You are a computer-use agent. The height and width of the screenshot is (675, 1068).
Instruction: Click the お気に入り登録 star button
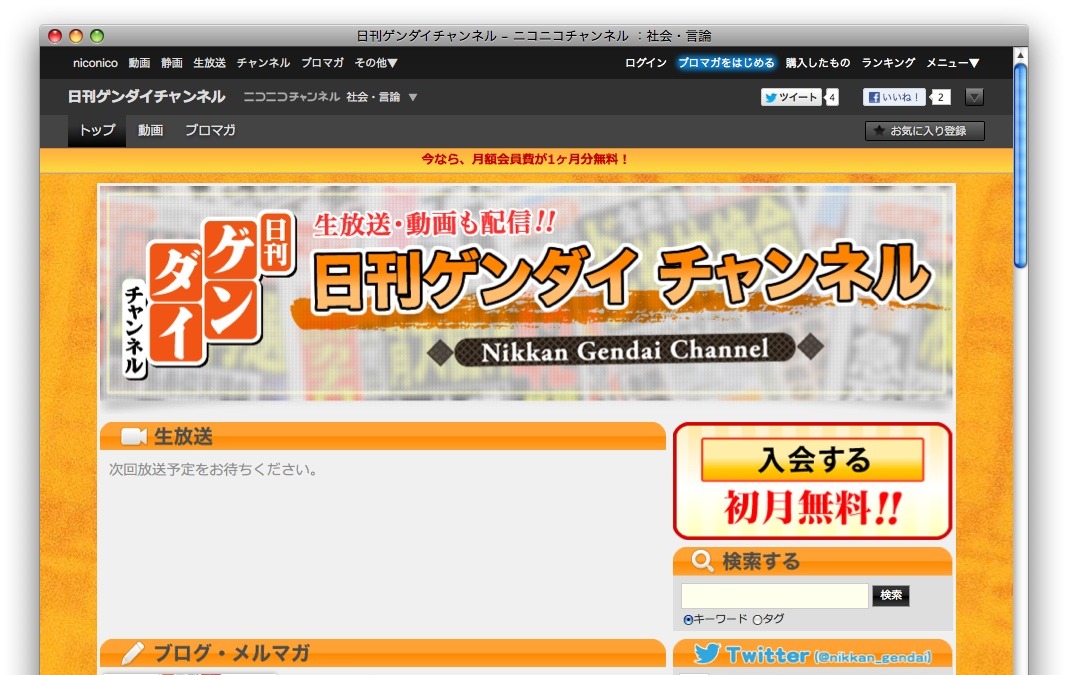pos(924,131)
